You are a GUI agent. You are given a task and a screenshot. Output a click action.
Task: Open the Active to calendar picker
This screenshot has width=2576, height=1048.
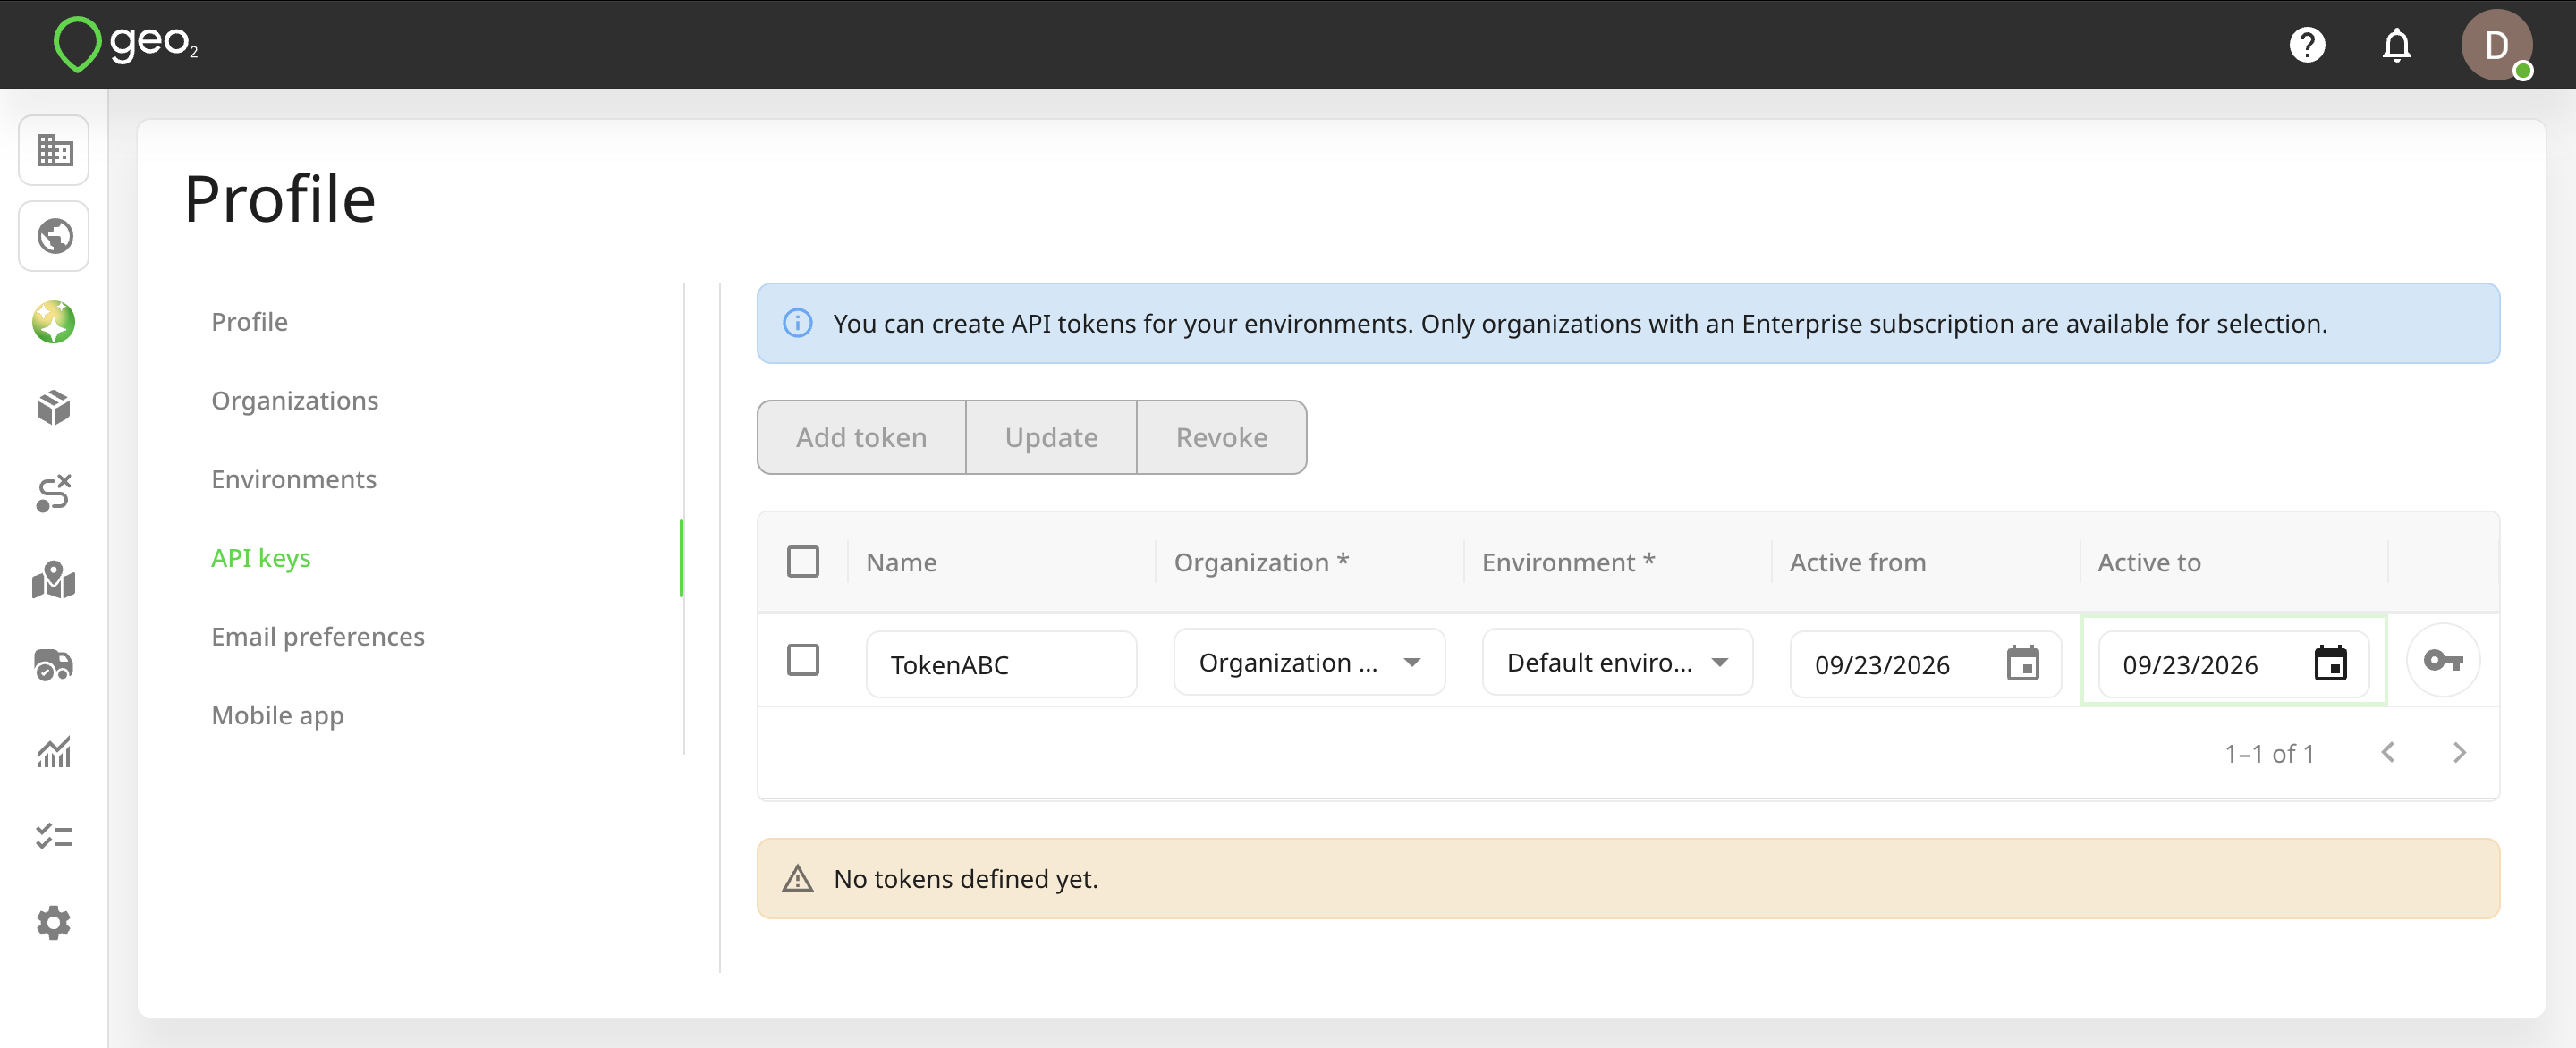point(2330,663)
